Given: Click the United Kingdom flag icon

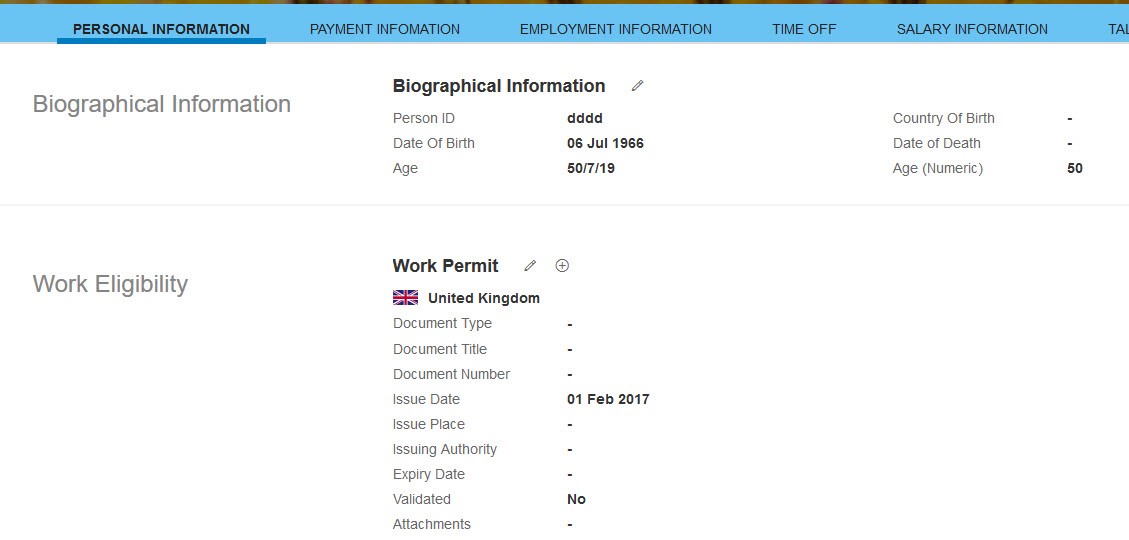Looking at the screenshot, I should [x=405, y=298].
